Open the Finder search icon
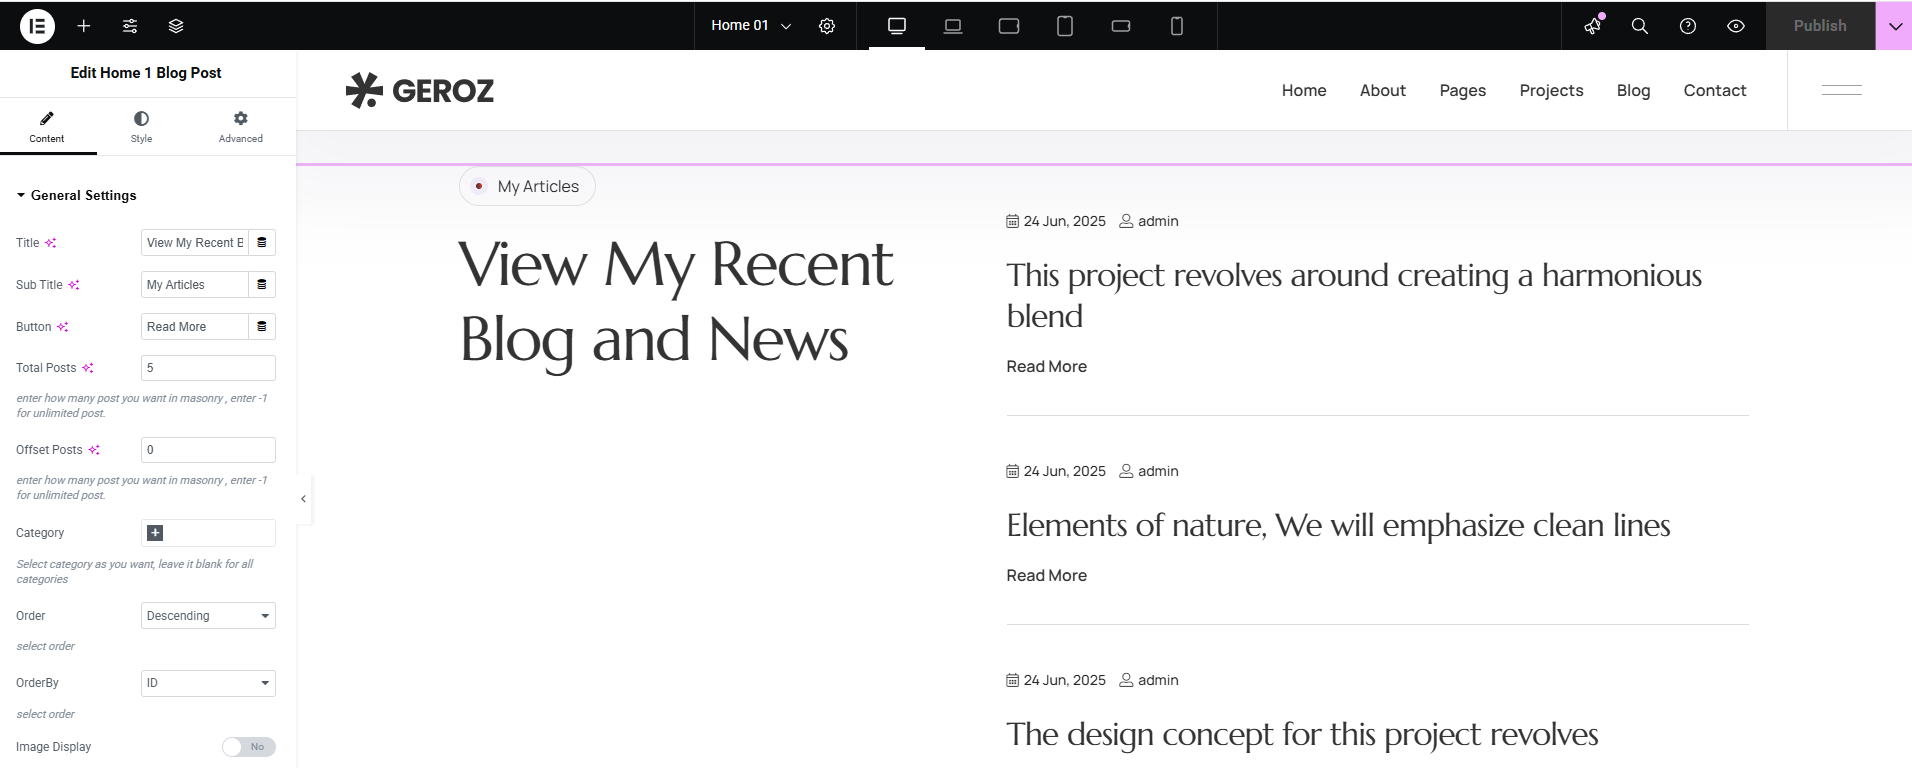1912x768 pixels. [x=1640, y=26]
